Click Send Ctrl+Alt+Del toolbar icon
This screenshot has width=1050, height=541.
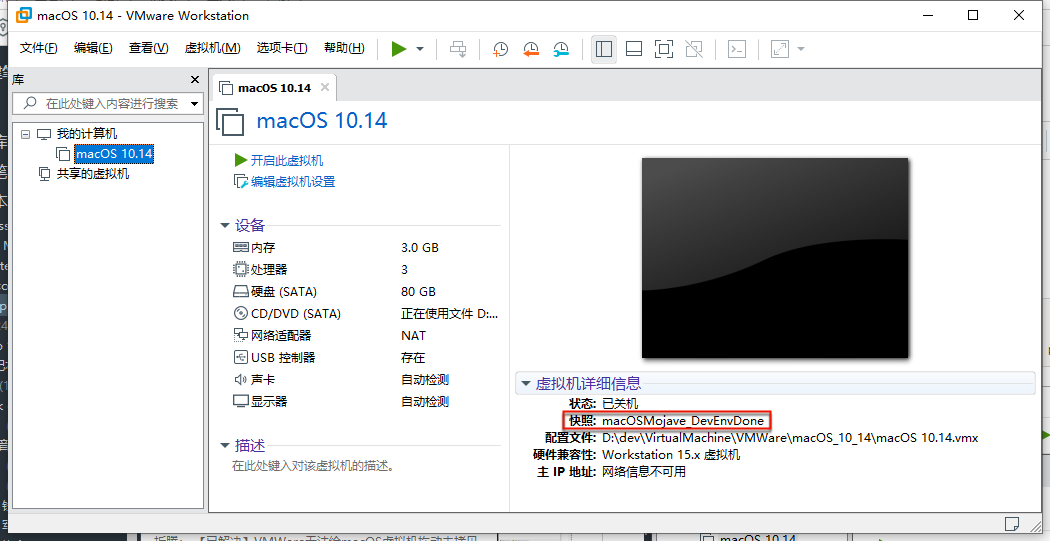[x=458, y=49]
